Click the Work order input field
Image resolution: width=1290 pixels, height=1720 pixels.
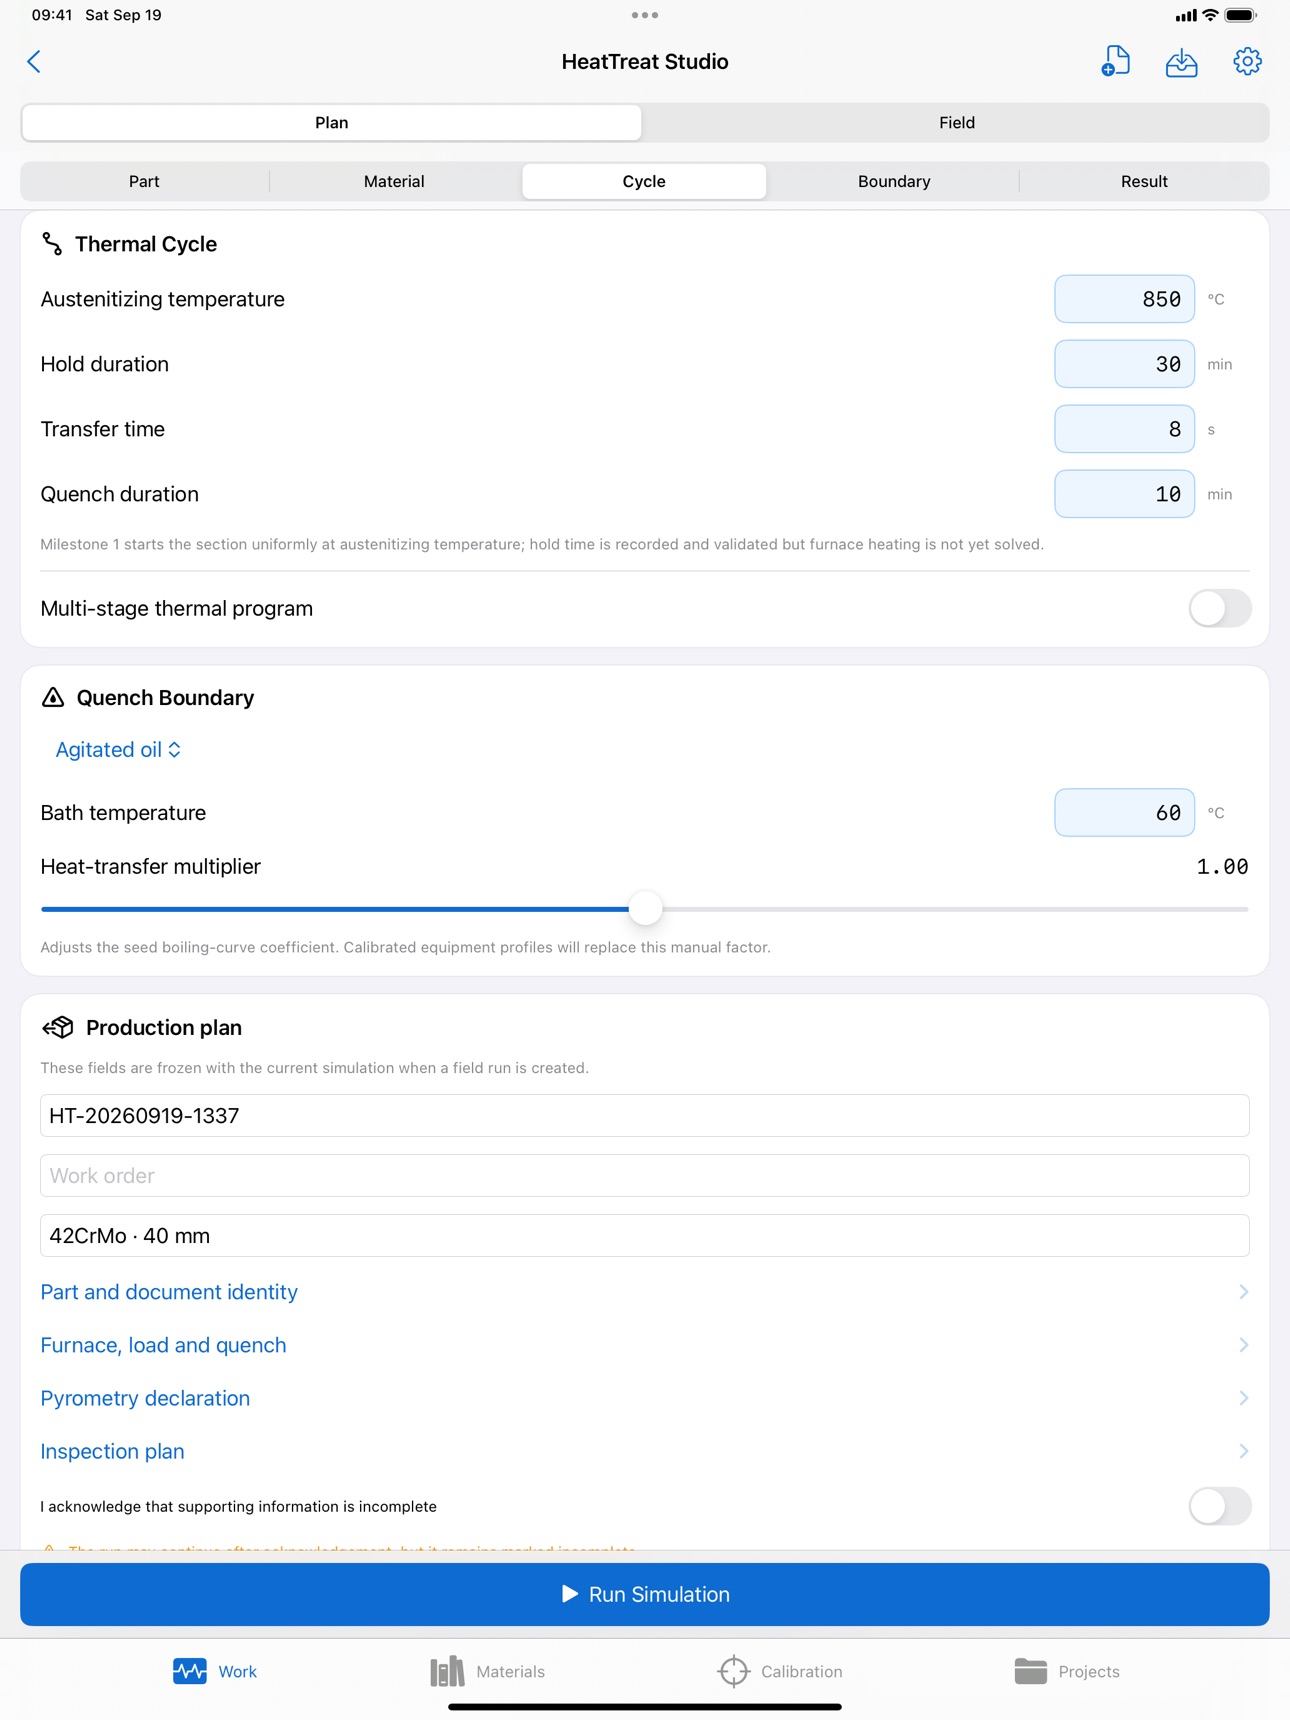click(645, 1175)
